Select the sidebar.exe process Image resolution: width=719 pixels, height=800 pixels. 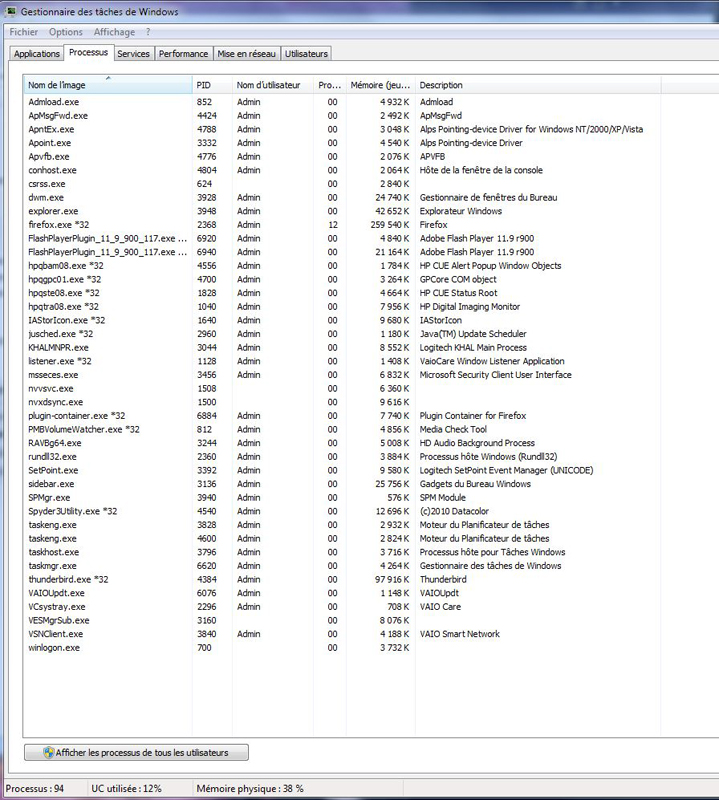point(344,484)
